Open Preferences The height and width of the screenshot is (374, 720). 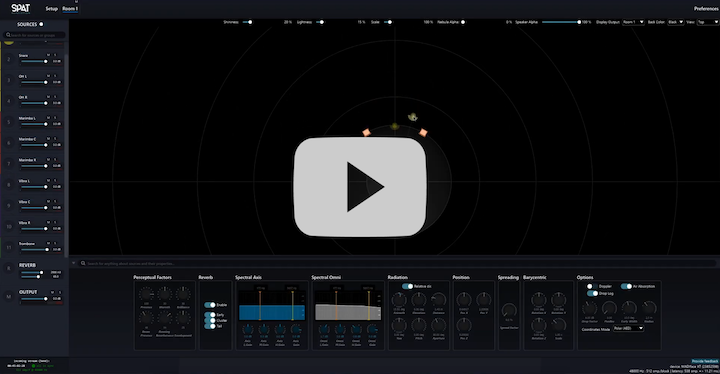point(706,9)
